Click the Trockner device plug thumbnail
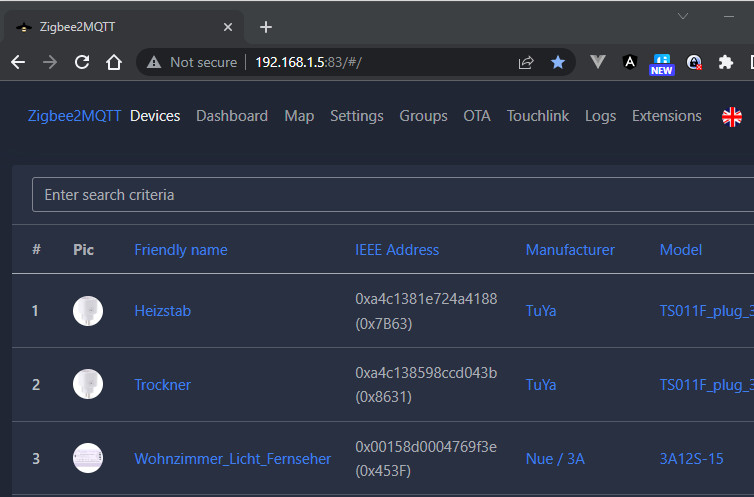This screenshot has width=754, height=497. click(88, 385)
